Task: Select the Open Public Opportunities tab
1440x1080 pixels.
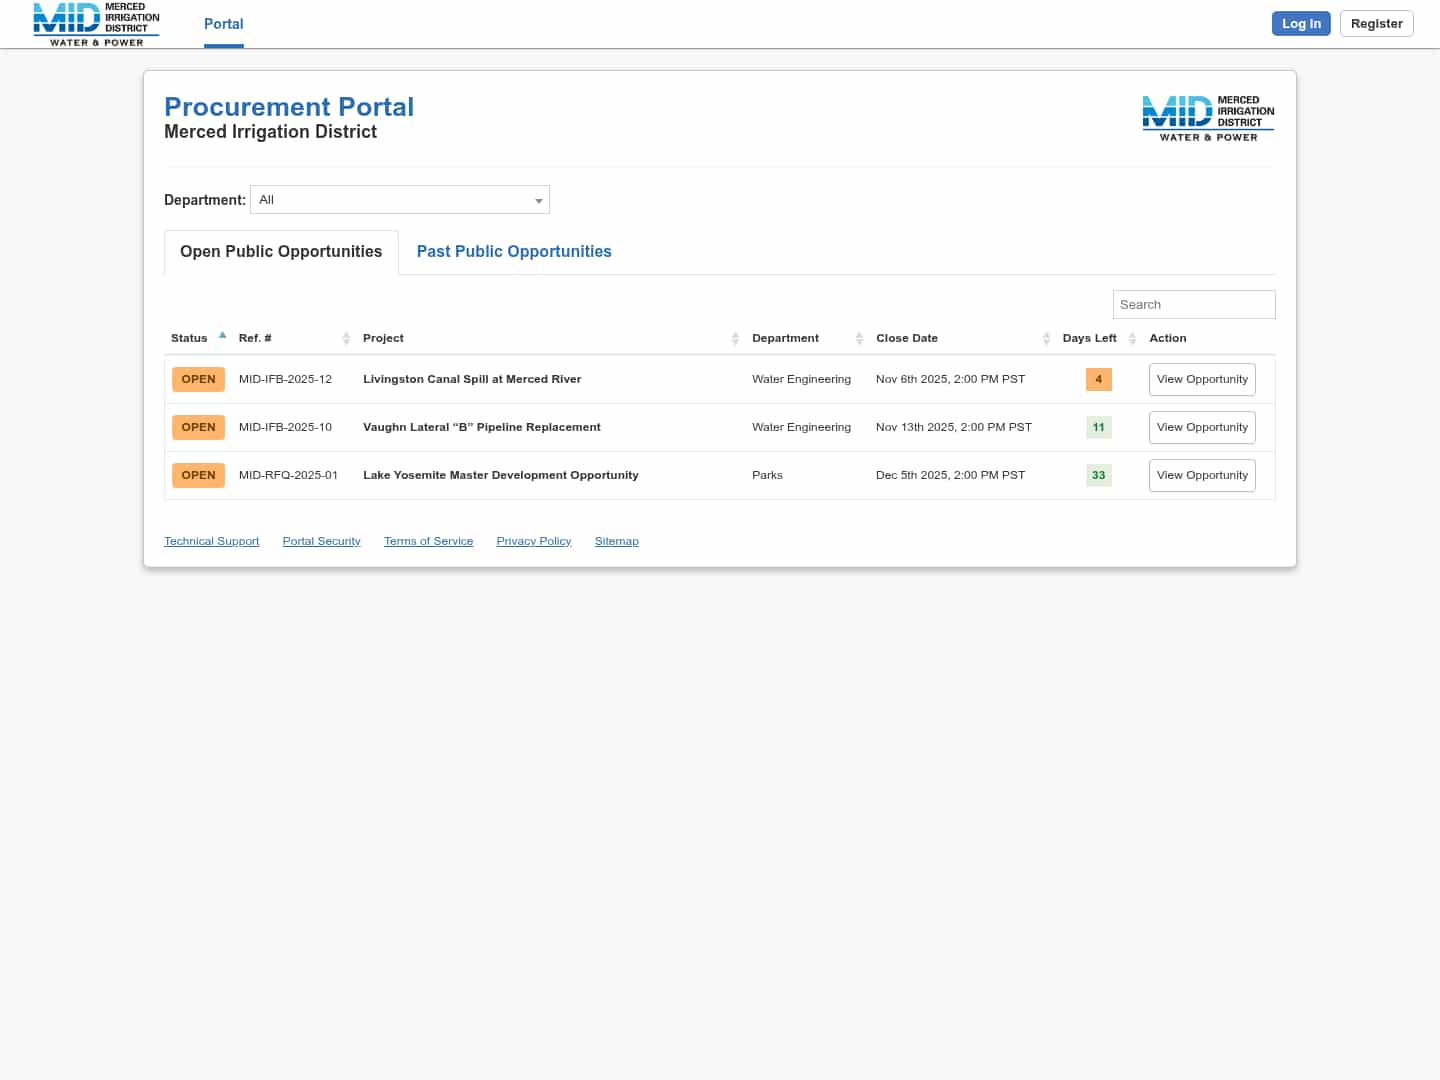Action: [280, 251]
